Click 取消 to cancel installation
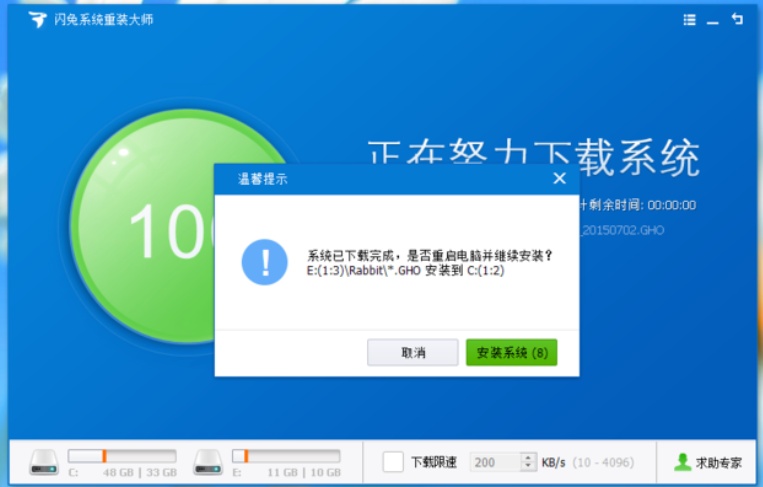763x487 pixels. click(413, 352)
